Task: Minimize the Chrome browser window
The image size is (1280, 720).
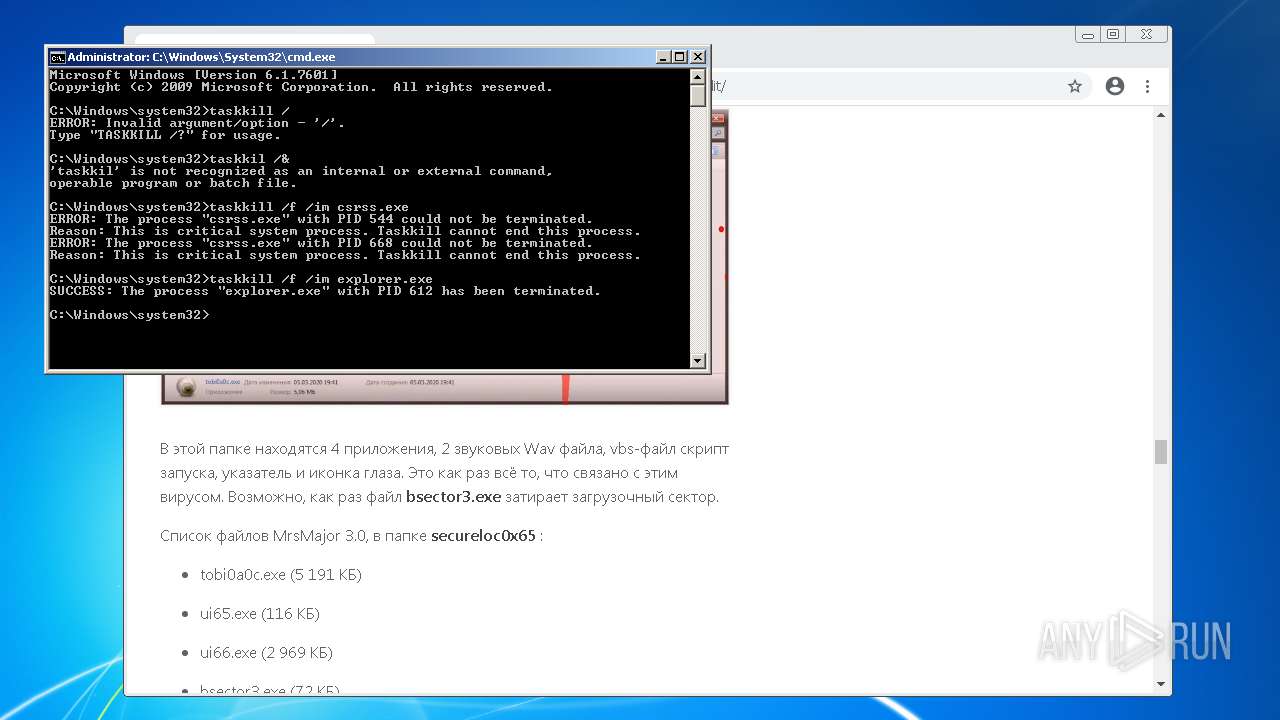Action: 1087,34
